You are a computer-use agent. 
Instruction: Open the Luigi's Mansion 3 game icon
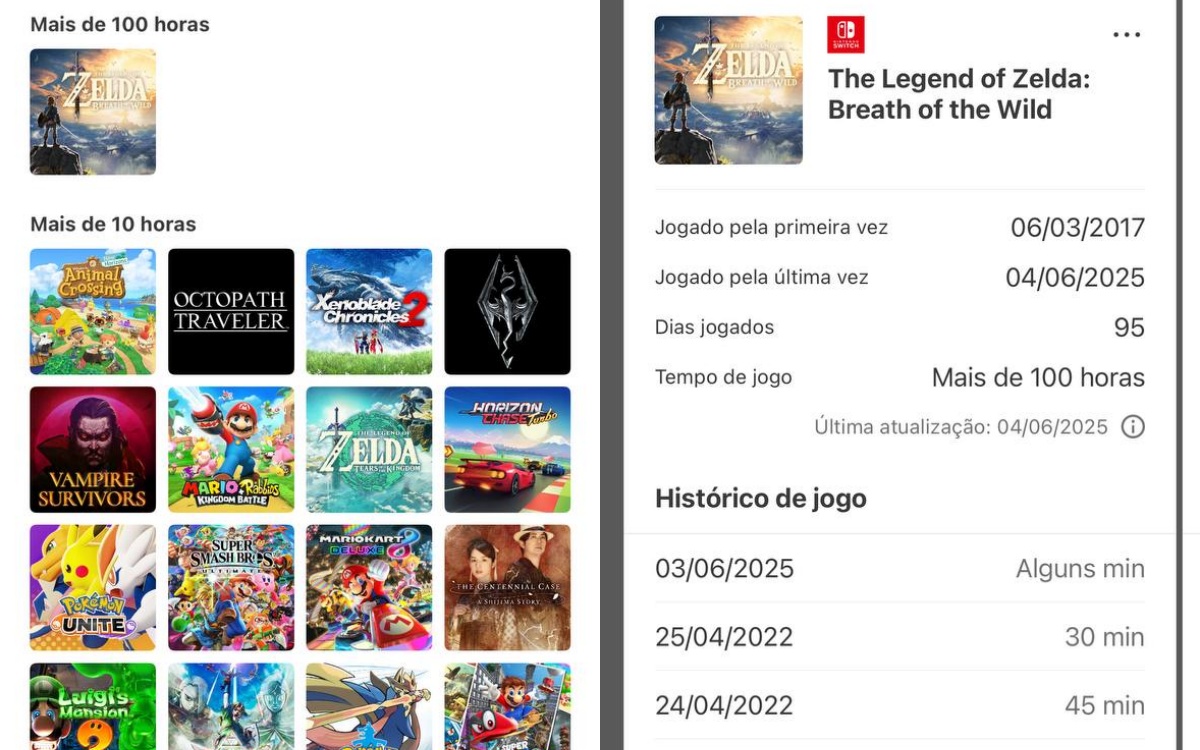(x=93, y=710)
